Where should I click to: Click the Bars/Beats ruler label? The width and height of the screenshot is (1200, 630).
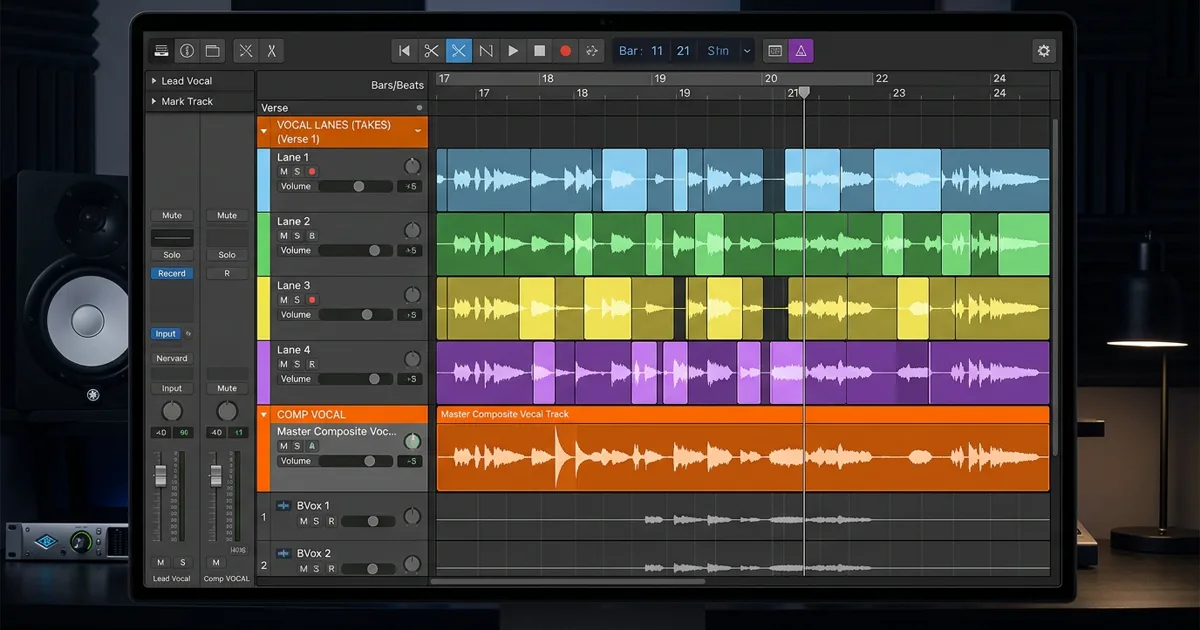[397, 85]
